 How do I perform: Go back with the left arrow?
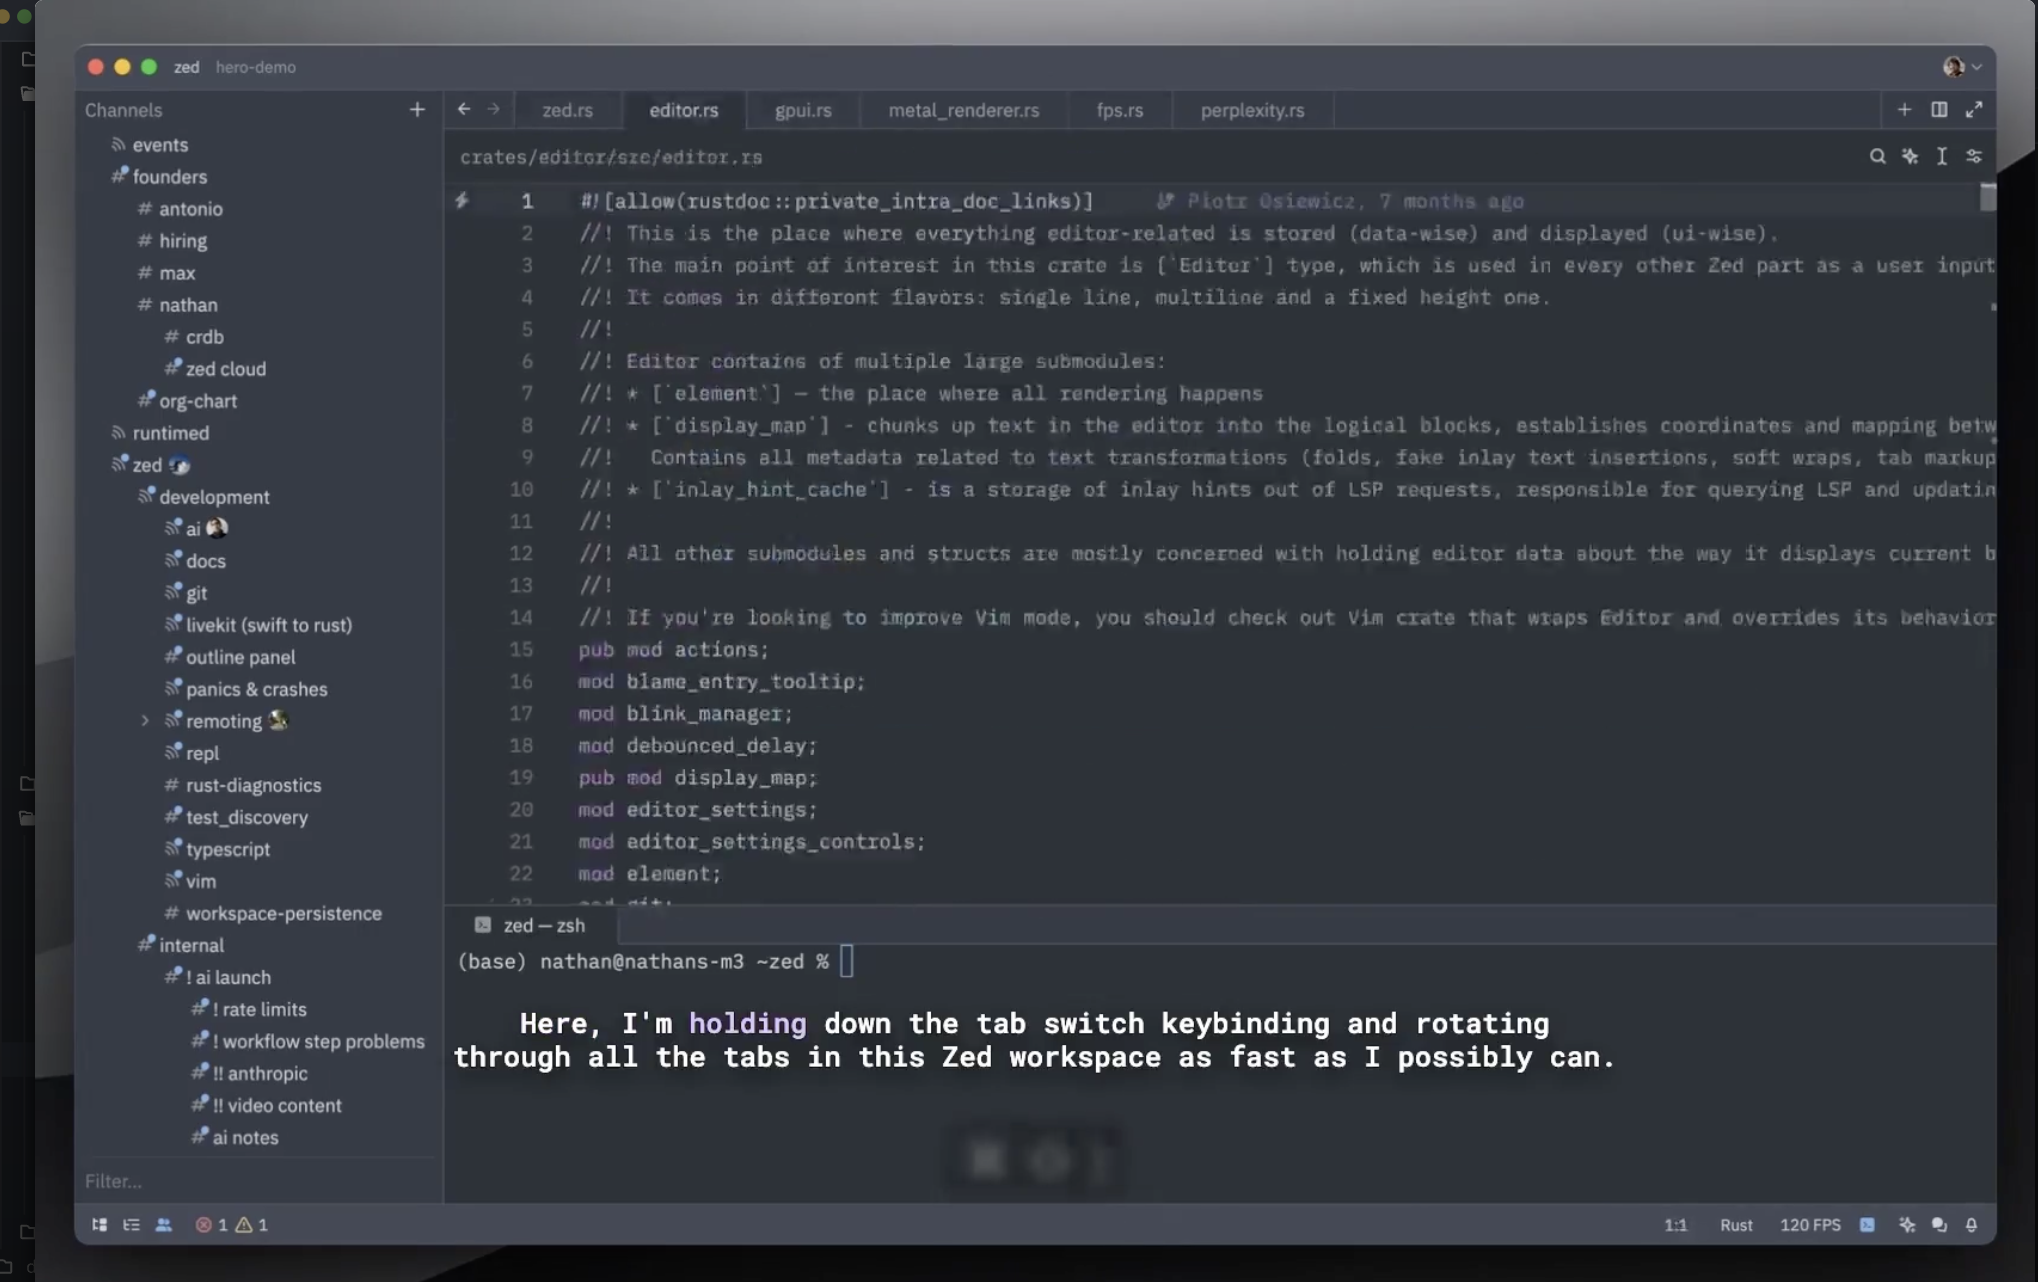pyautogui.click(x=464, y=110)
